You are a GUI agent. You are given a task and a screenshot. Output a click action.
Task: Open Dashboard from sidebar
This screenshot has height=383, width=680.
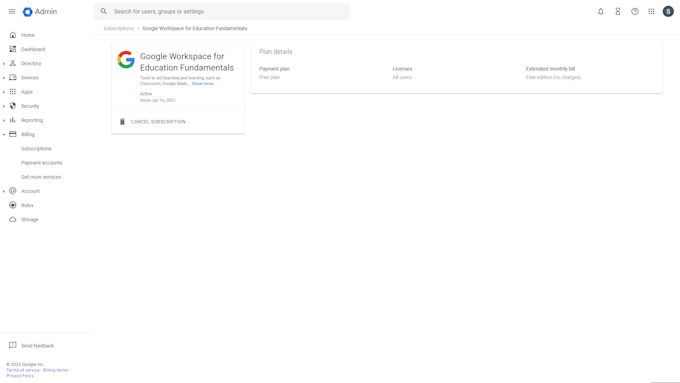click(33, 49)
